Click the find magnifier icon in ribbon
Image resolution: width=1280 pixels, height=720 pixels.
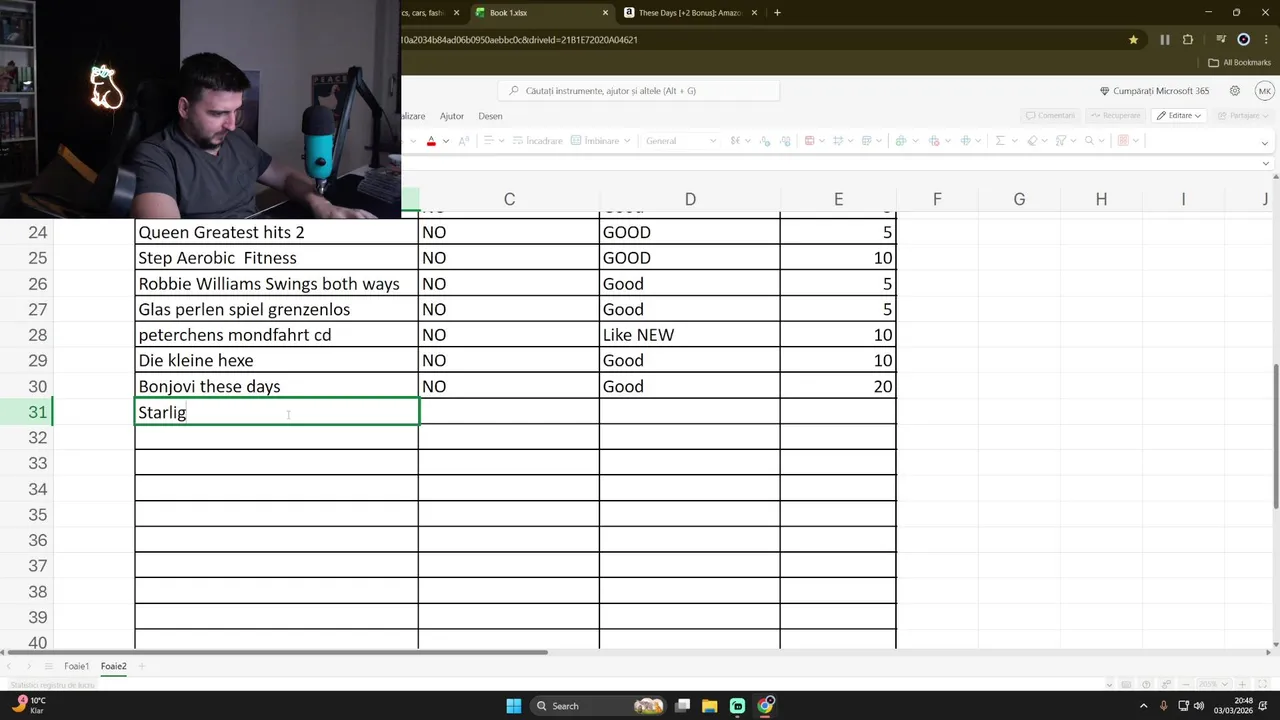click(1090, 141)
